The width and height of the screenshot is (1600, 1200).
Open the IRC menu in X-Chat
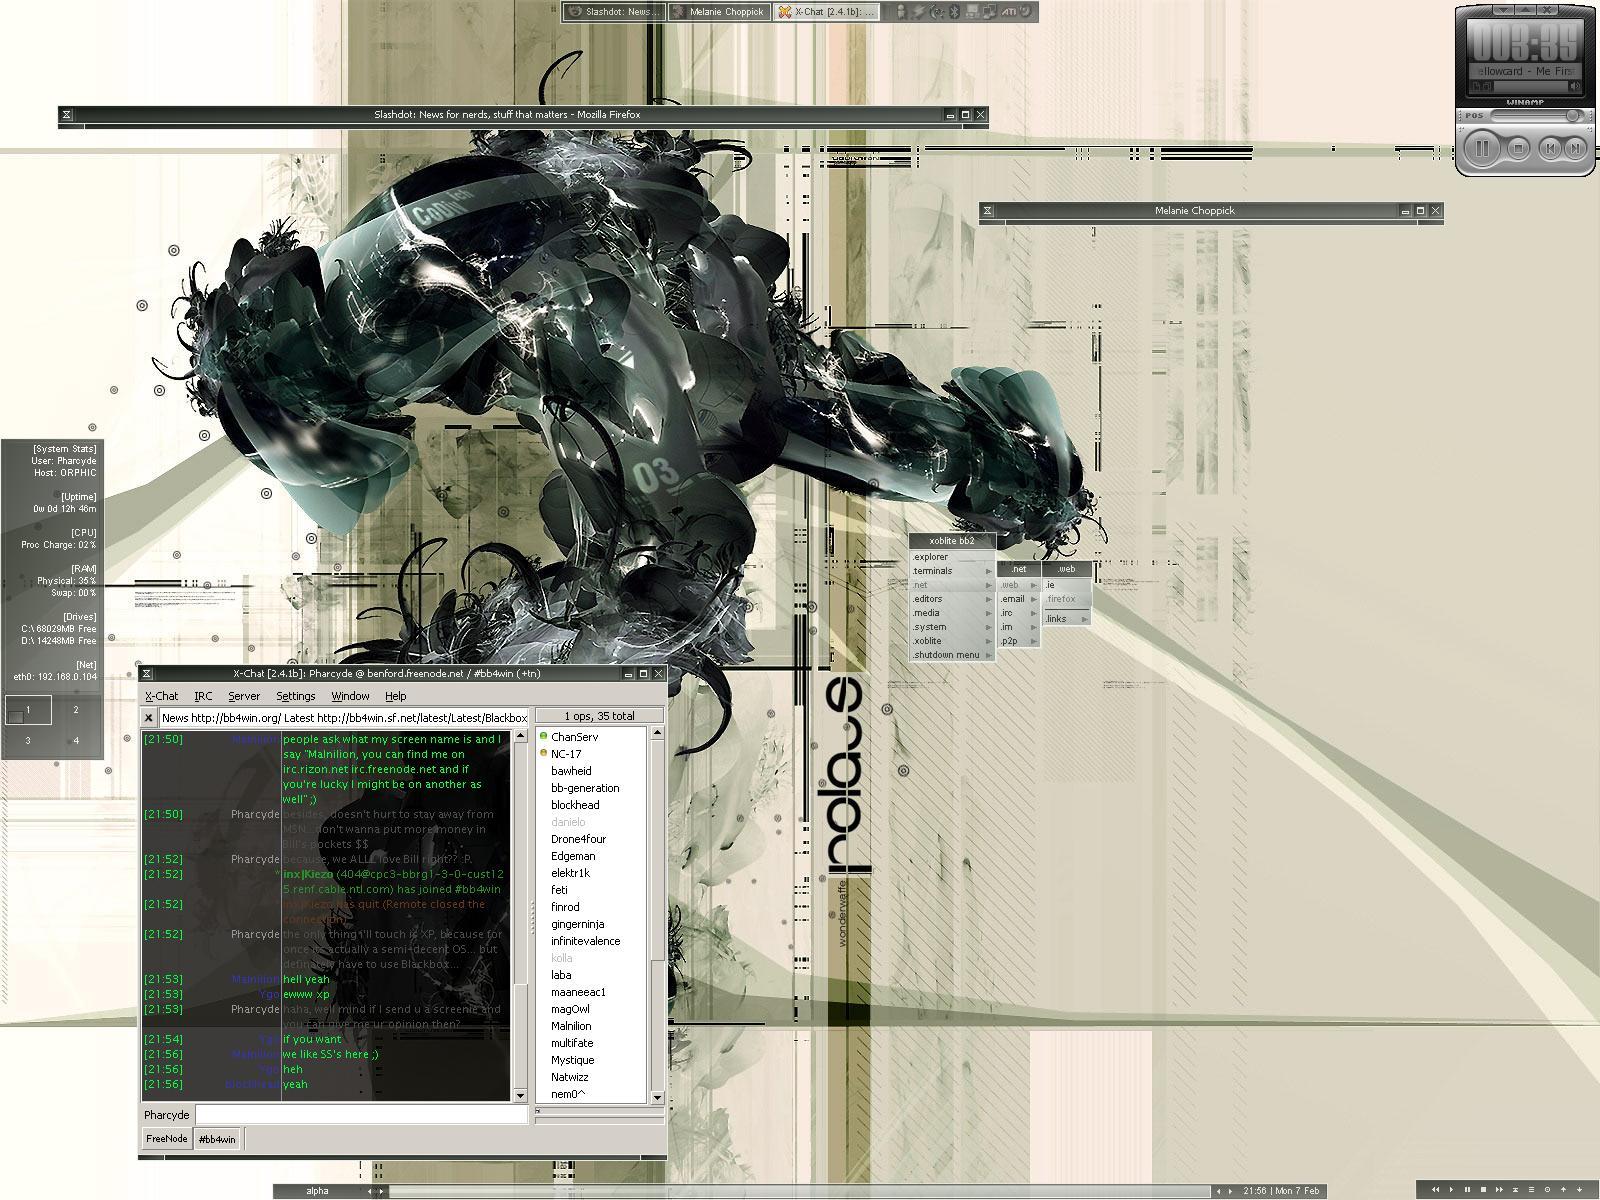click(203, 696)
